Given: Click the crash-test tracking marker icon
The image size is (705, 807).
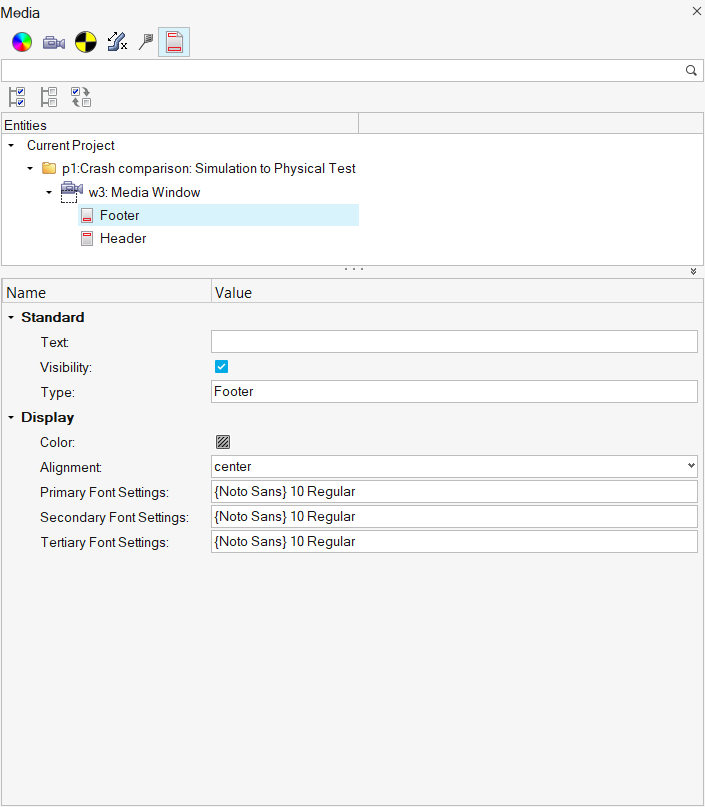Looking at the screenshot, I should 86,42.
